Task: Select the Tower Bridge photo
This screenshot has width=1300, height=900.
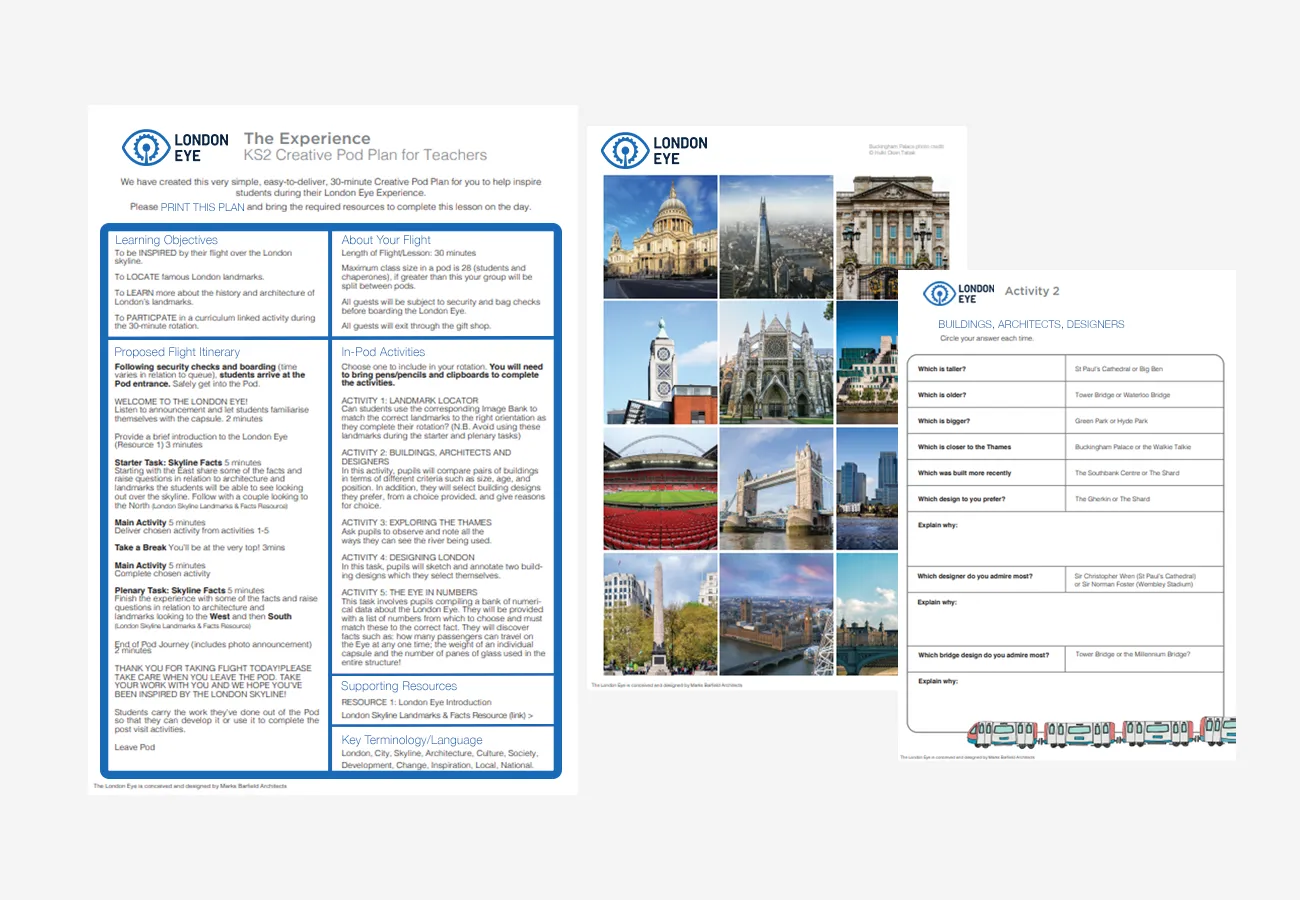Action: (776, 488)
